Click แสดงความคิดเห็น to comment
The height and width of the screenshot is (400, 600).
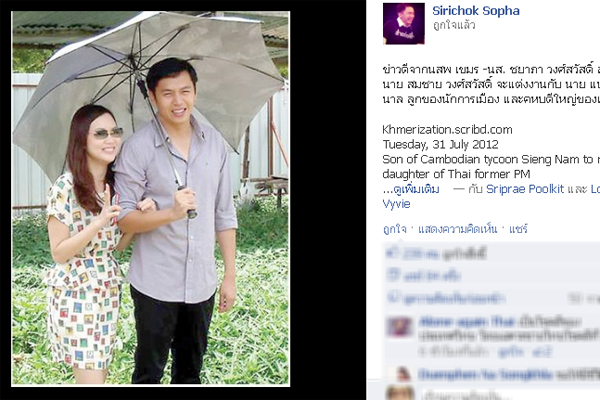click(457, 229)
